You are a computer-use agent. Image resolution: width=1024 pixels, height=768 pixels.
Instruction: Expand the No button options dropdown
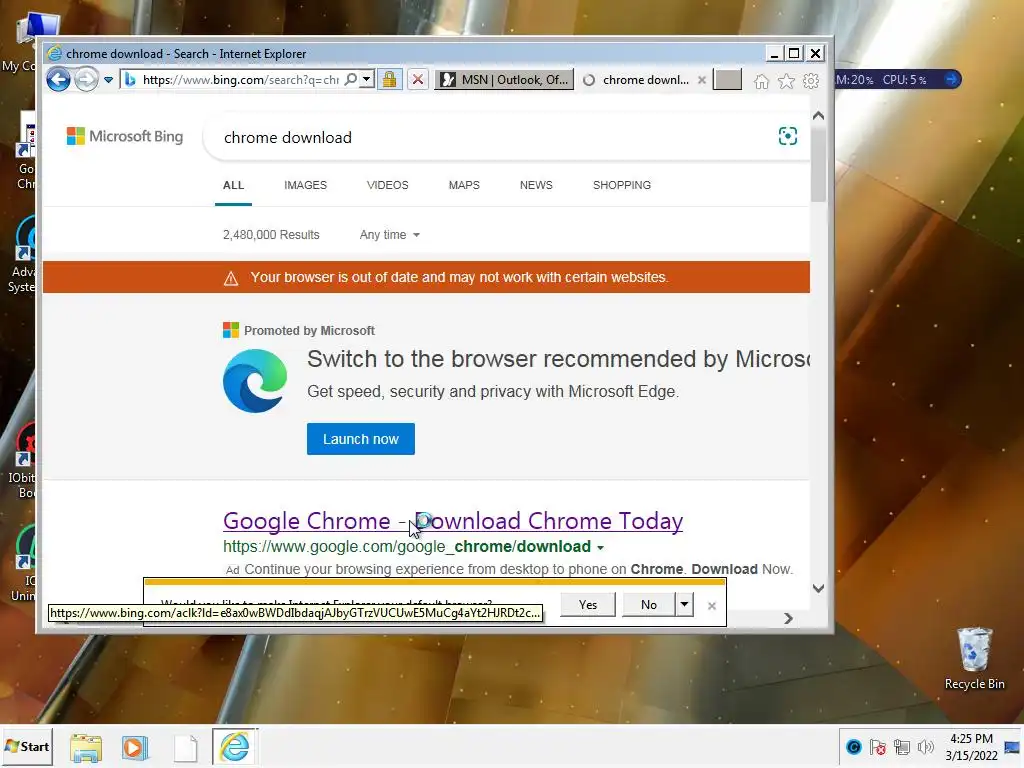tap(684, 605)
